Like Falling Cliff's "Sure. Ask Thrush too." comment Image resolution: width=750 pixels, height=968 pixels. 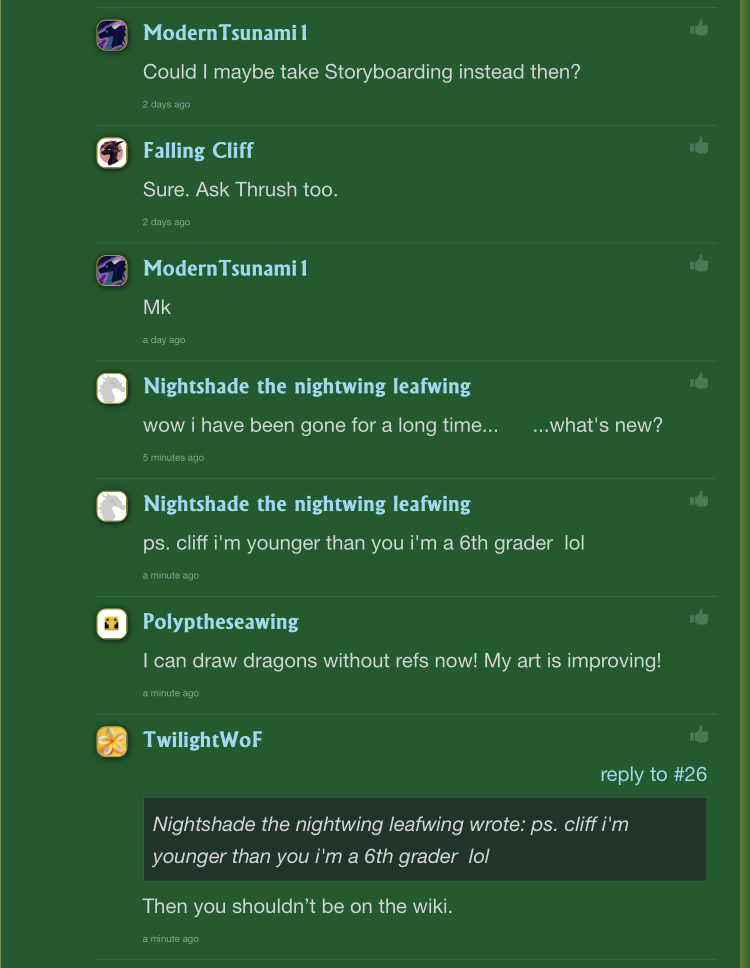pos(699,146)
